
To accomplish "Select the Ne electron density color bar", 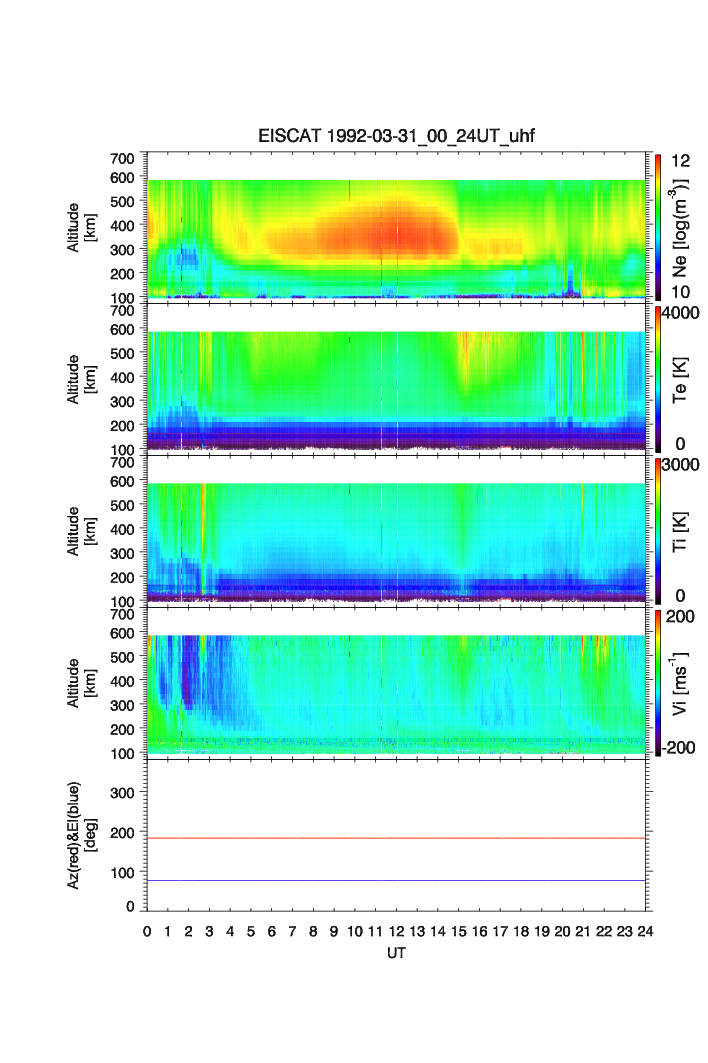I will point(658,227).
